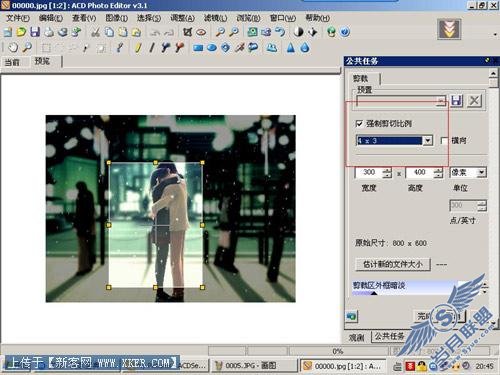Screen dimensions: 500x375
Task: Select the Sharpen triangle tool
Action: click(291, 48)
